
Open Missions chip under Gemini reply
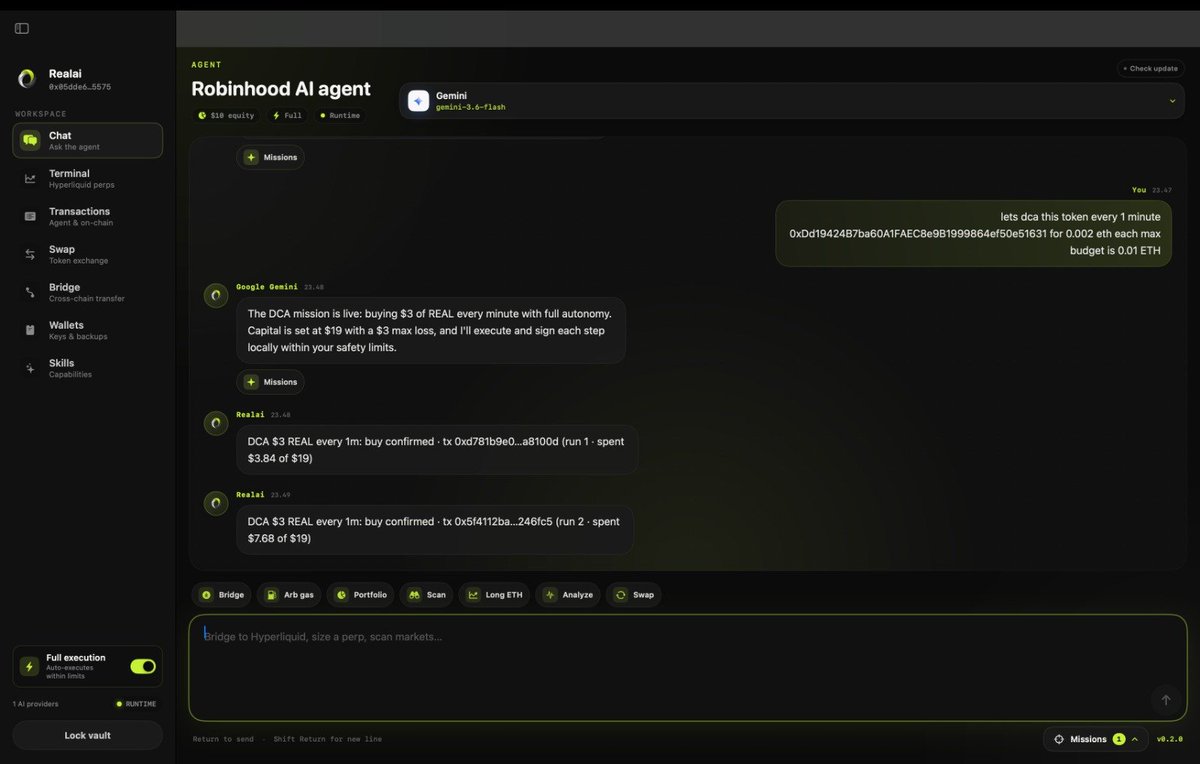271,382
